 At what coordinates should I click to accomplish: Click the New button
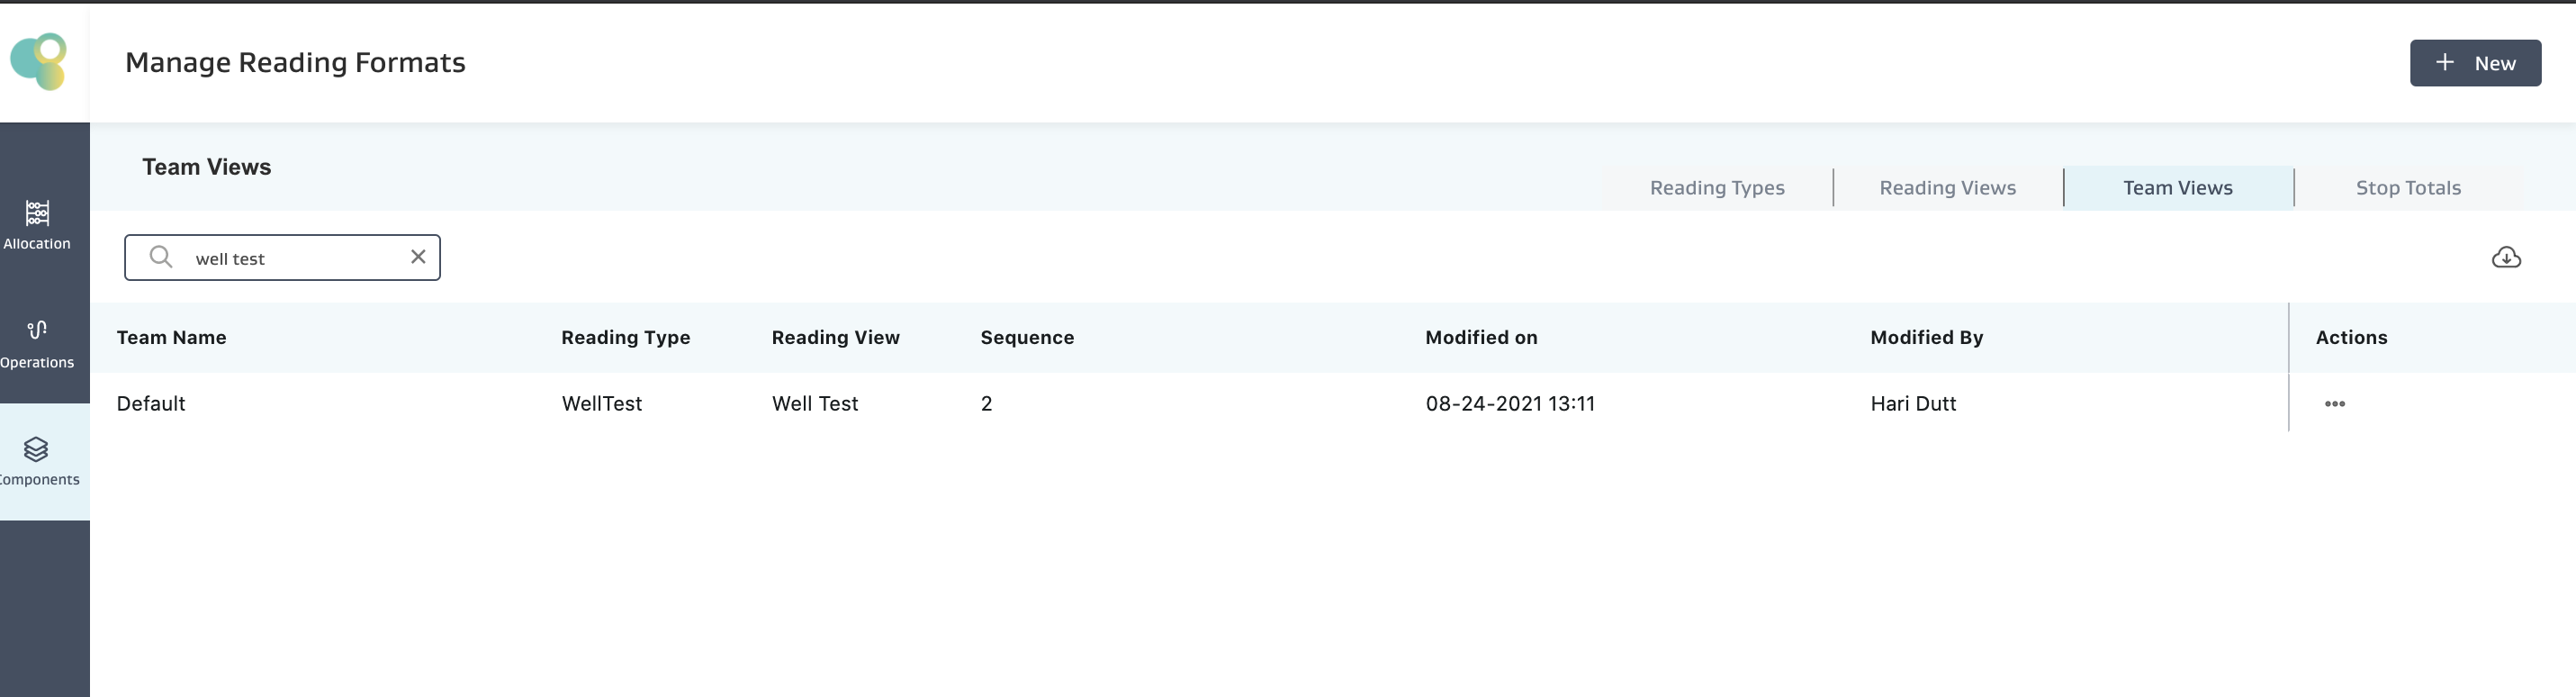(2474, 63)
